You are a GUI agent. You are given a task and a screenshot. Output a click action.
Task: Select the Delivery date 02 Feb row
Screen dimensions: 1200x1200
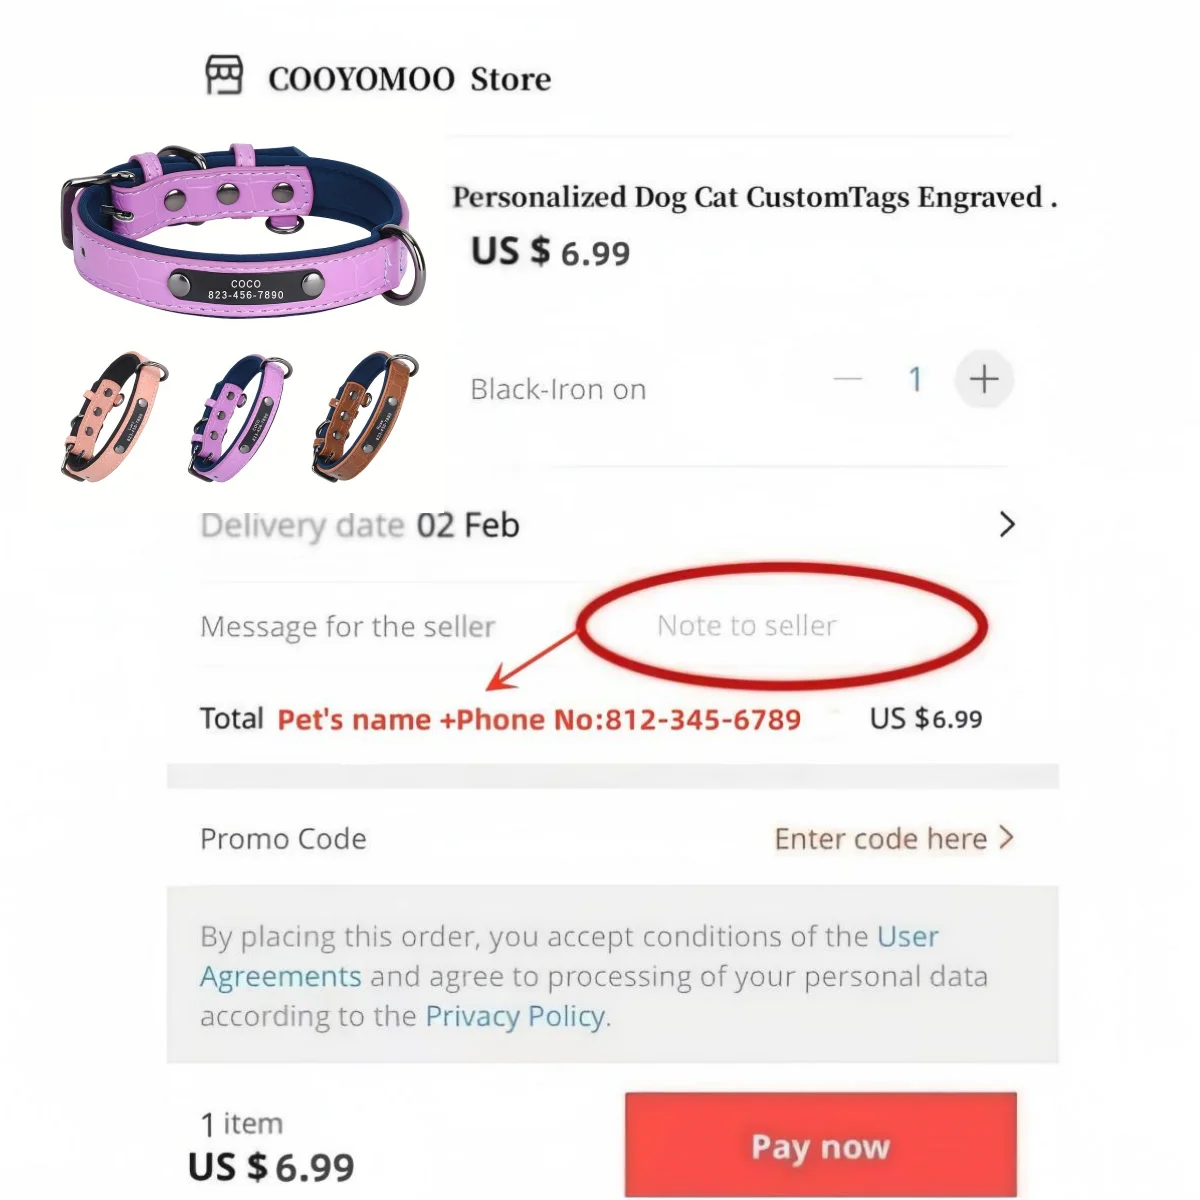360,524
